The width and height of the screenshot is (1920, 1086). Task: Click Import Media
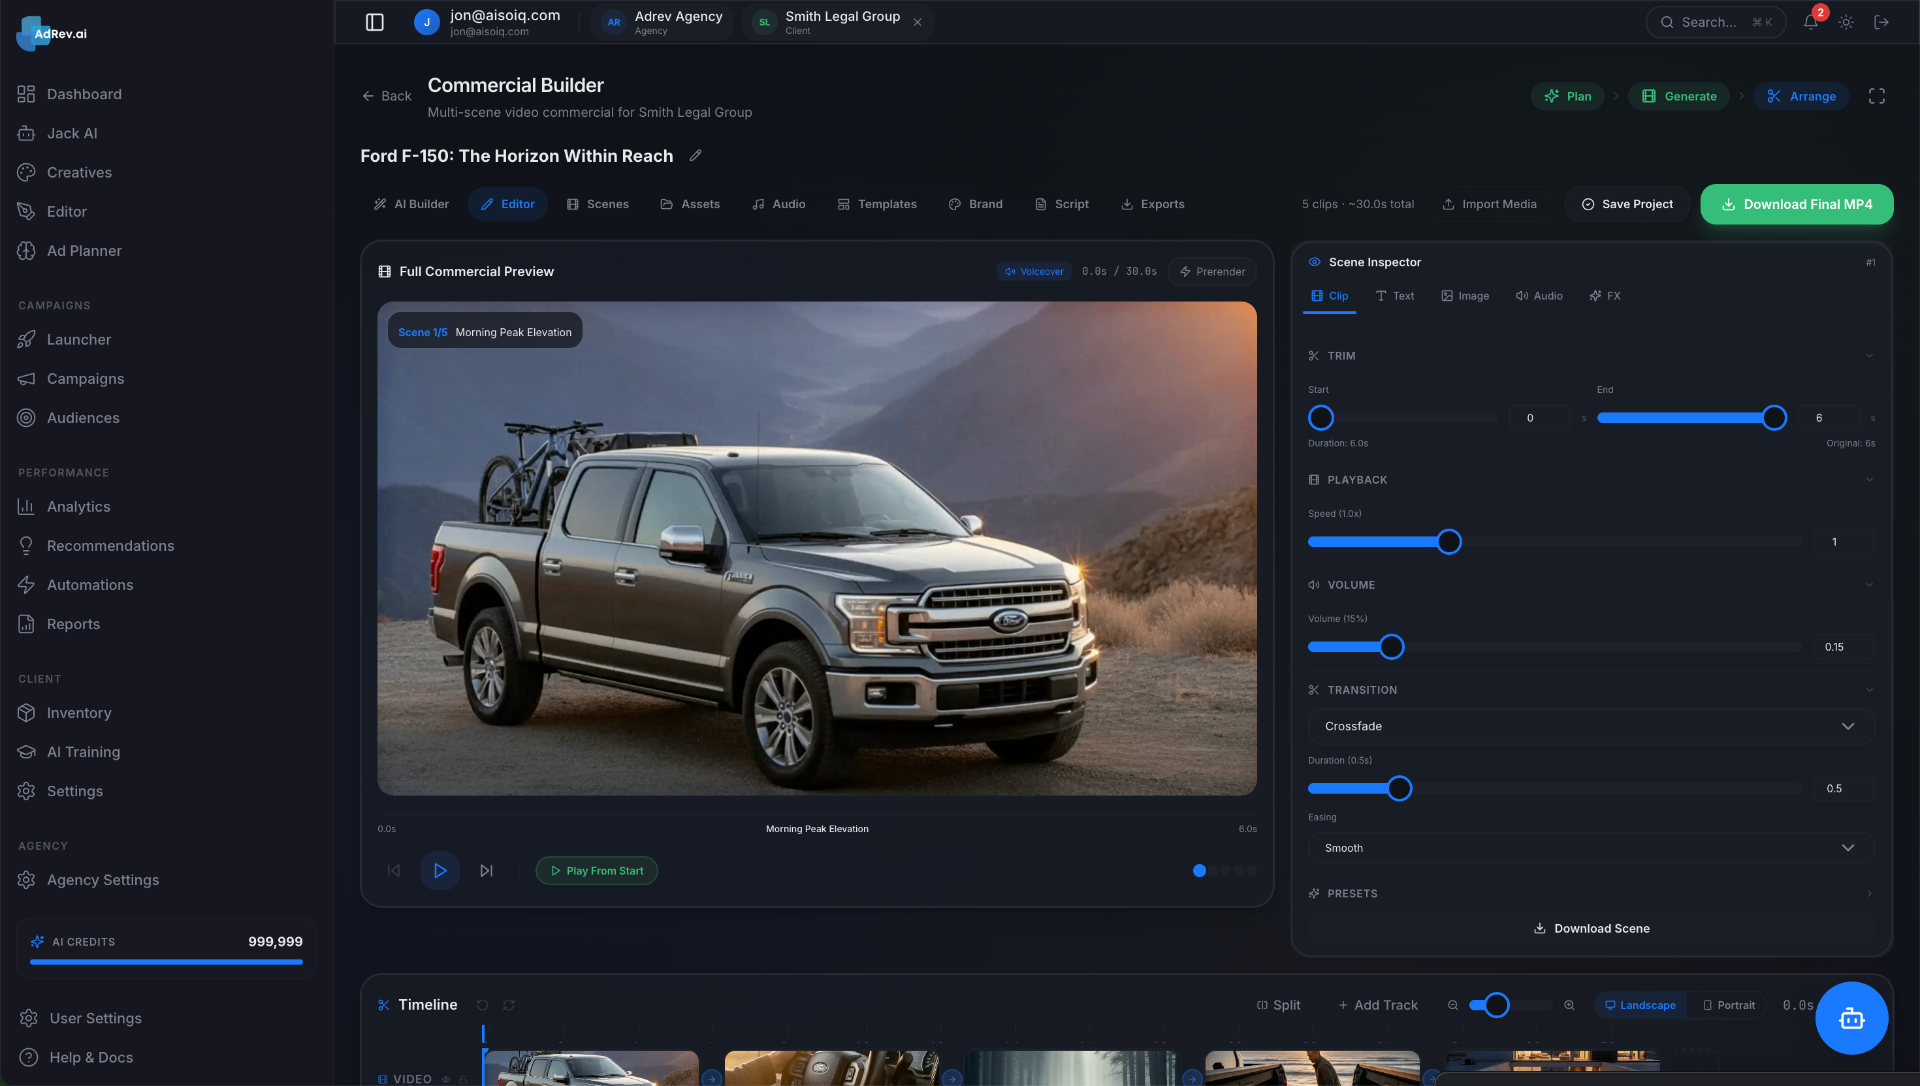coord(1489,204)
